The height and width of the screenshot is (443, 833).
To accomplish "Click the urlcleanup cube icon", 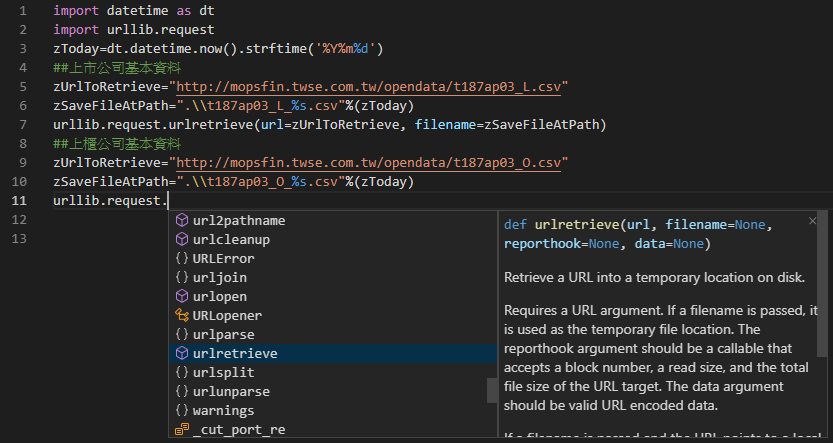I will pyautogui.click(x=182, y=240).
